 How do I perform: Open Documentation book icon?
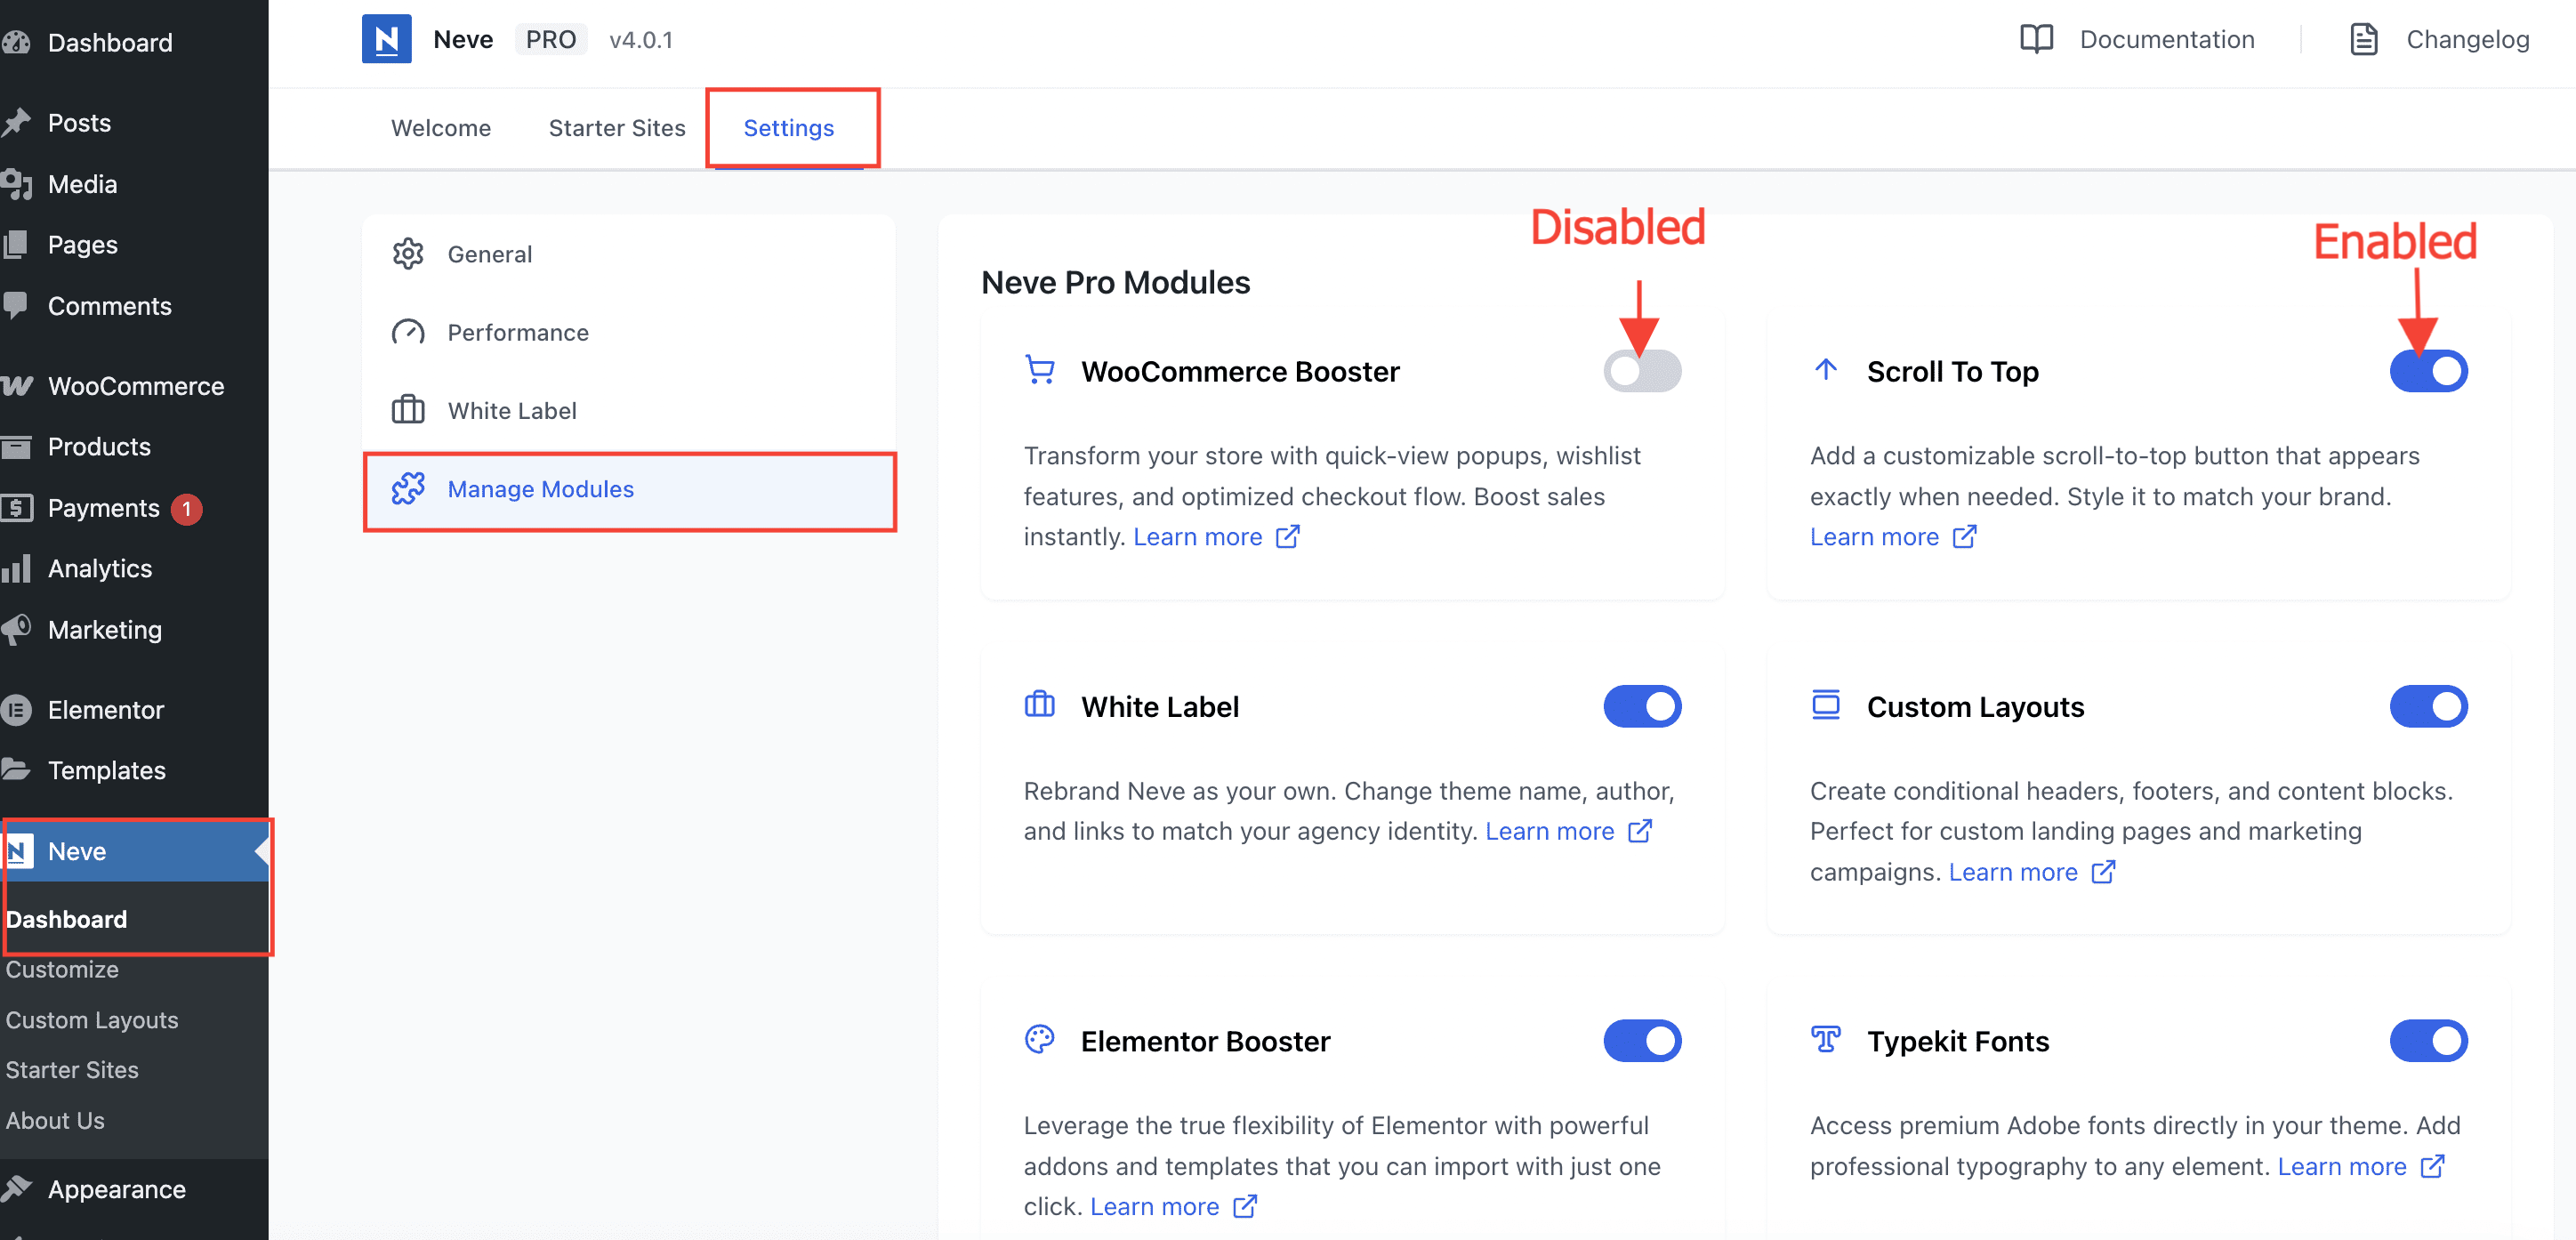point(2036,39)
